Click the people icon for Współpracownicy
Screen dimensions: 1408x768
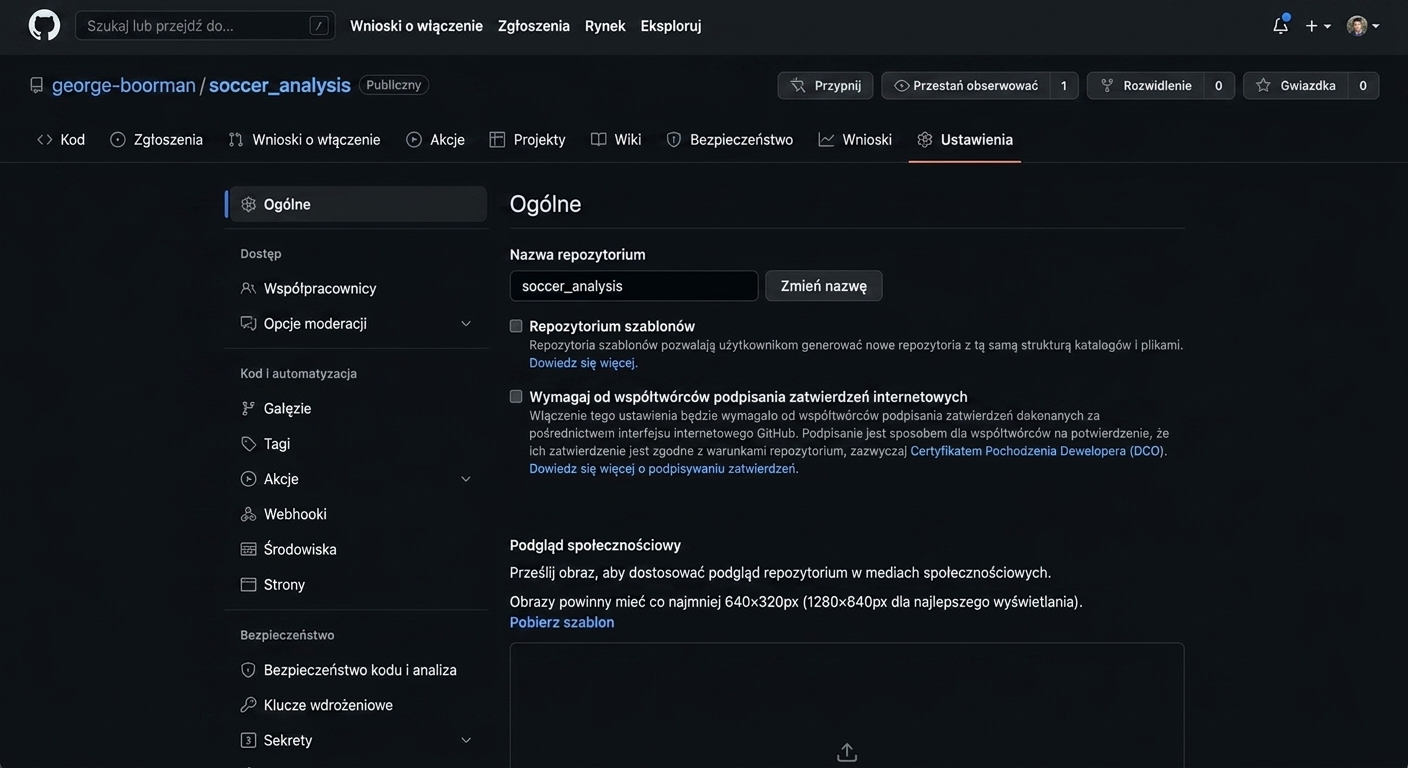[x=249, y=288]
